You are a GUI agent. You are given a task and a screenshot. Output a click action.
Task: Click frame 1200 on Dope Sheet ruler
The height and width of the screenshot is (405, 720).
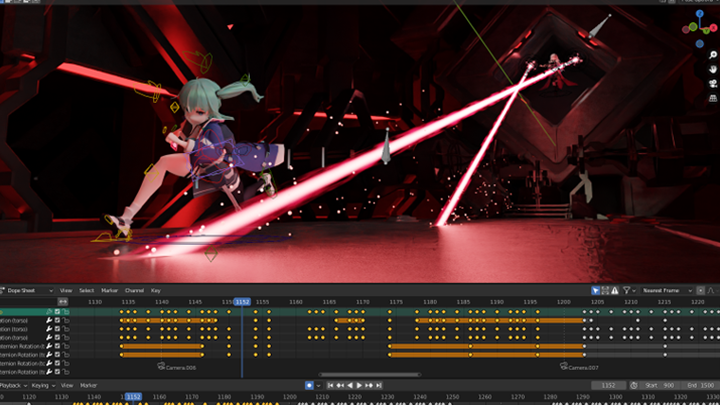(563, 302)
